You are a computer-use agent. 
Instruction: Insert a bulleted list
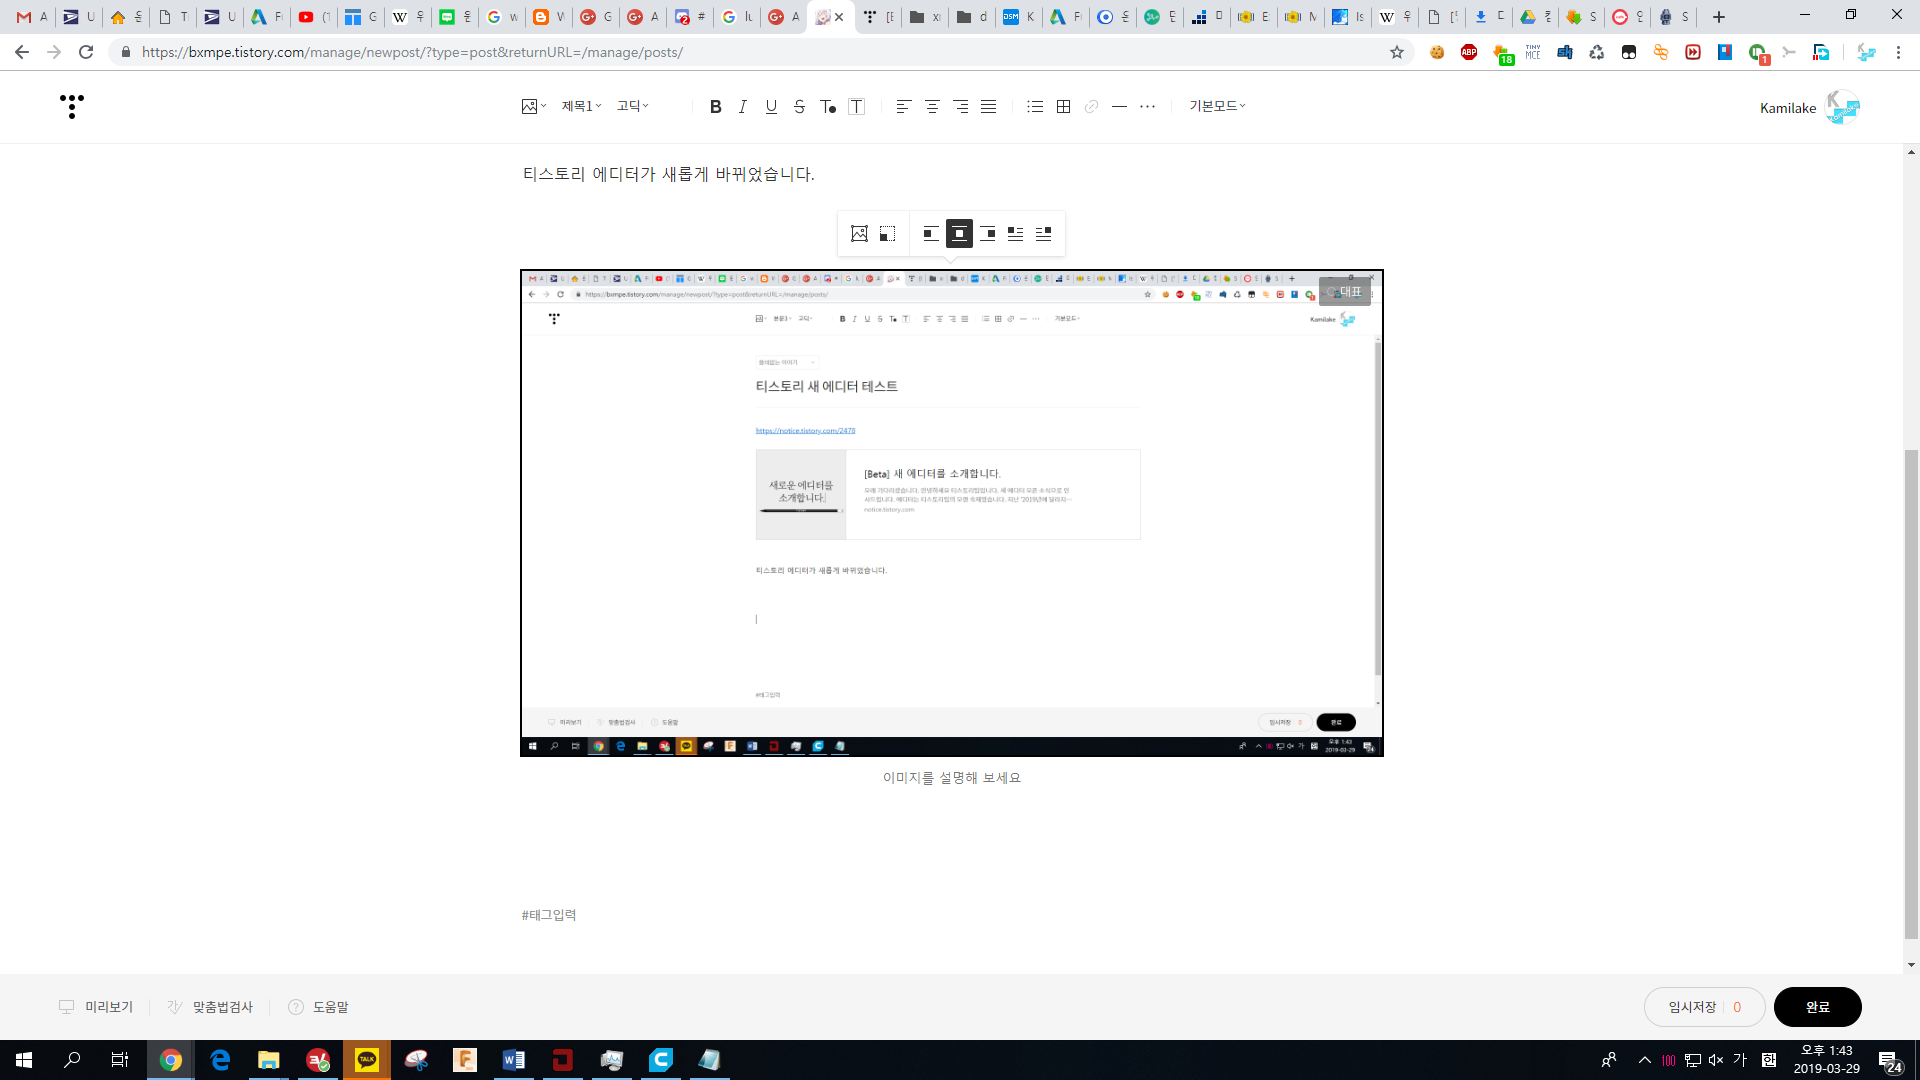click(x=1035, y=107)
